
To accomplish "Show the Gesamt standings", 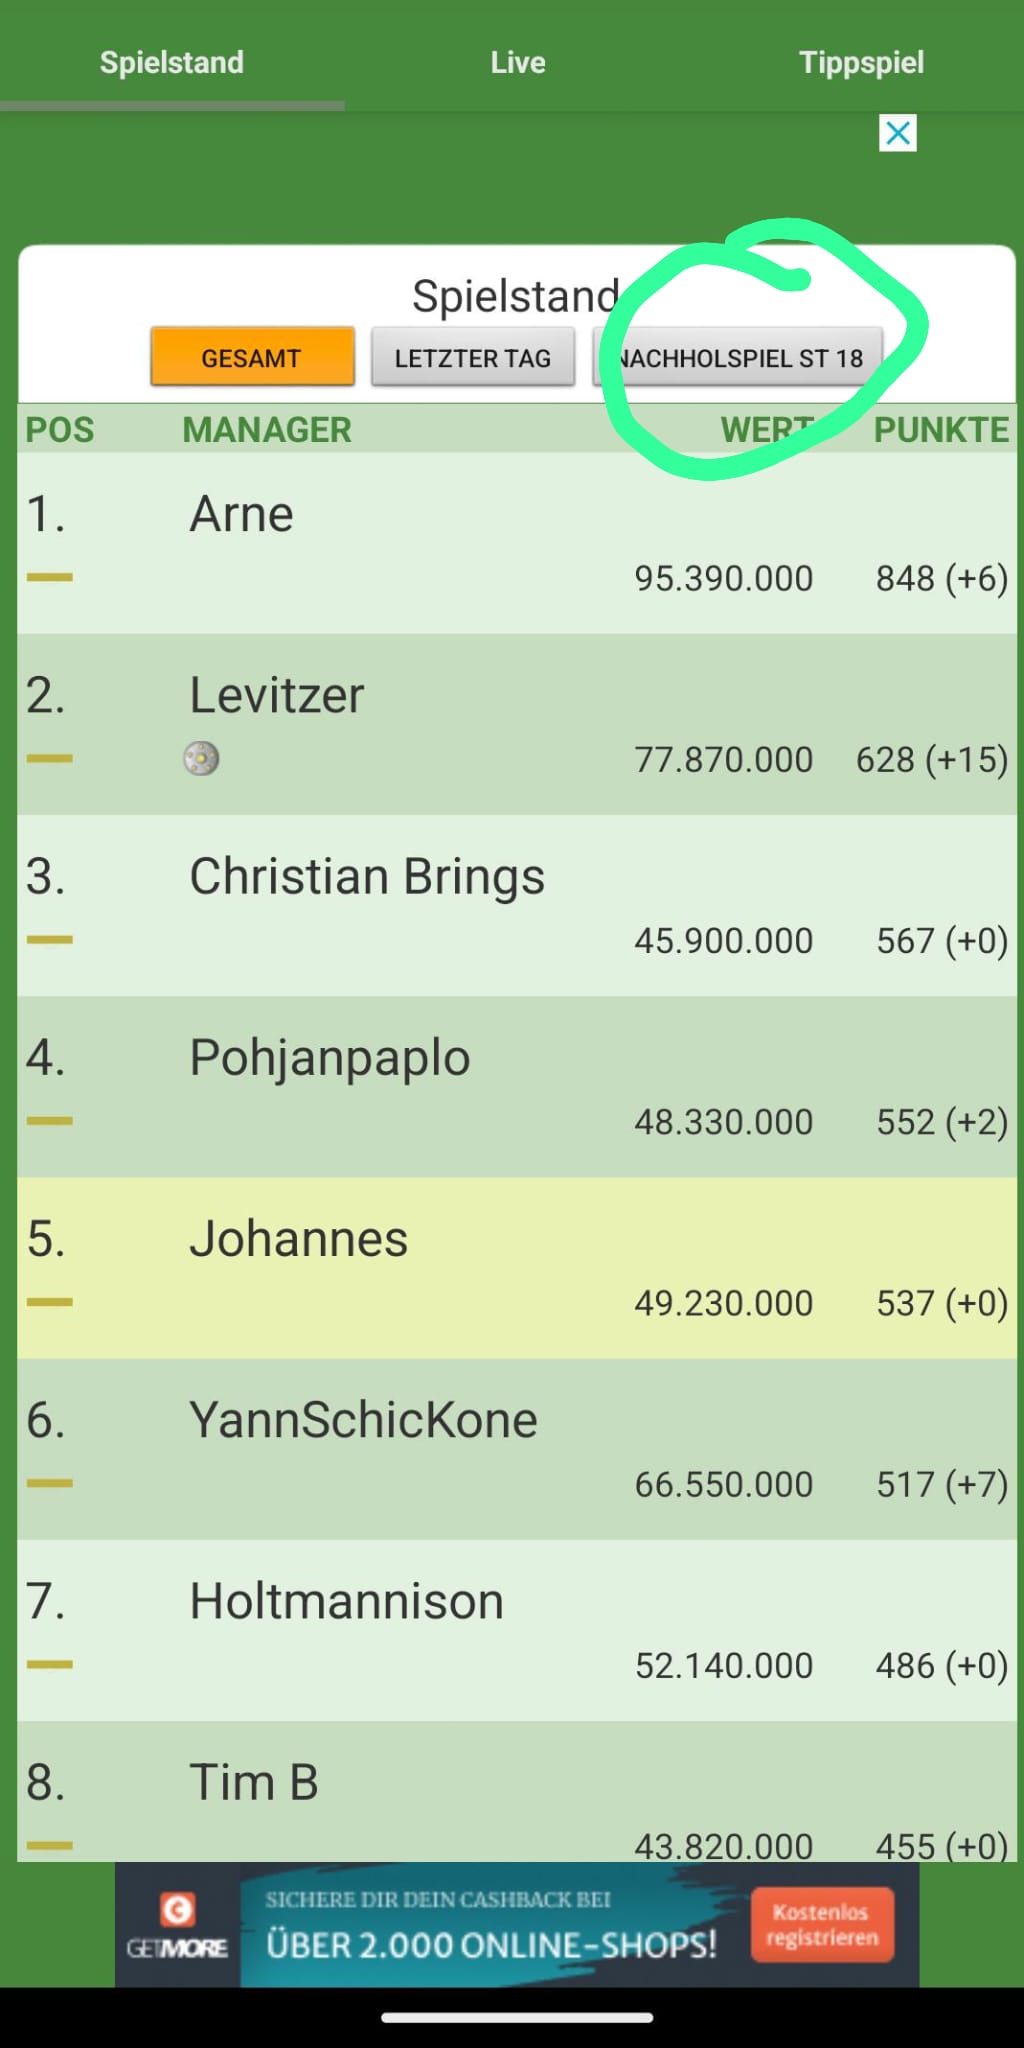I will click(252, 357).
